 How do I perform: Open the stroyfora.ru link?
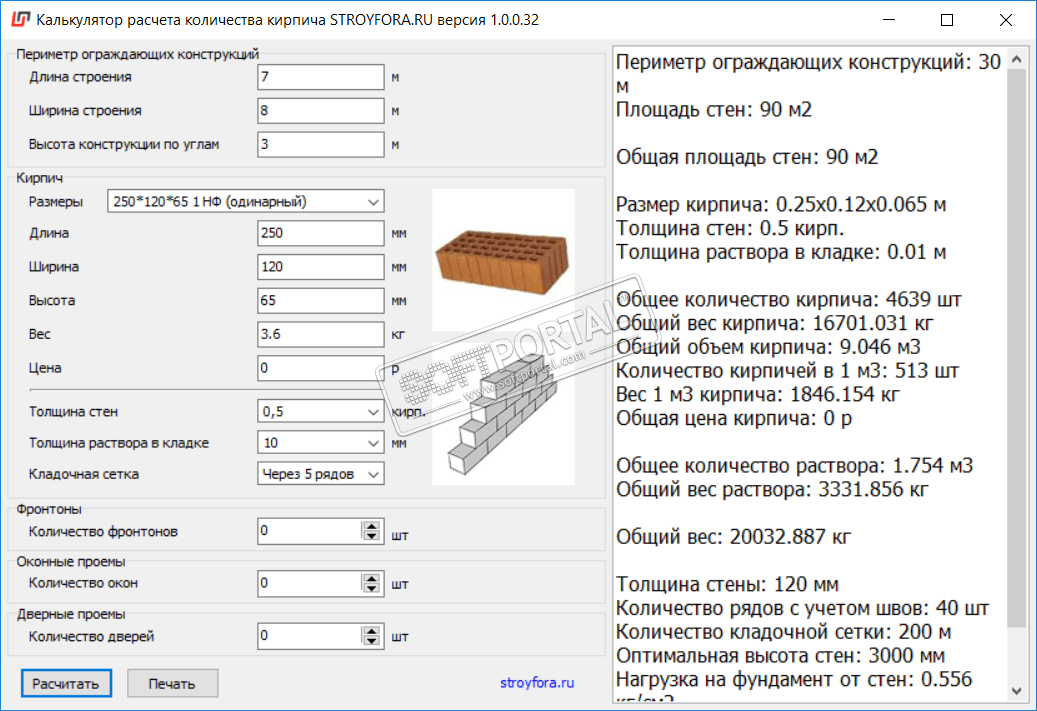click(x=537, y=684)
